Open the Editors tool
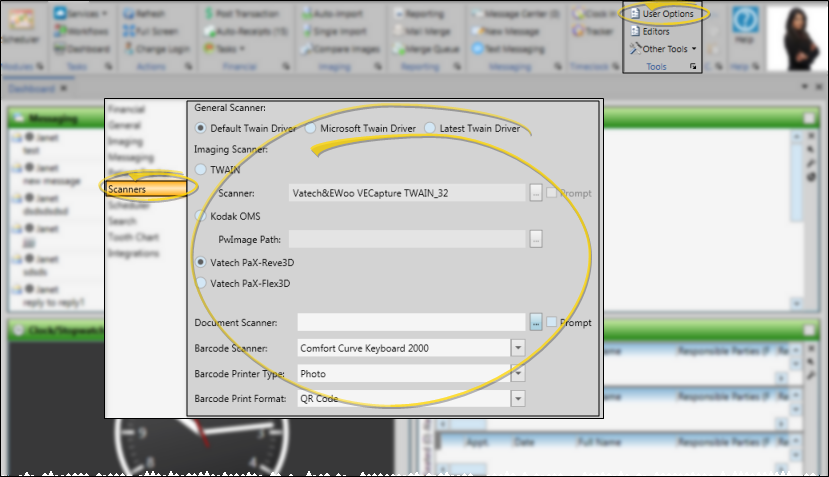829x477 pixels. [x=650, y=32]
